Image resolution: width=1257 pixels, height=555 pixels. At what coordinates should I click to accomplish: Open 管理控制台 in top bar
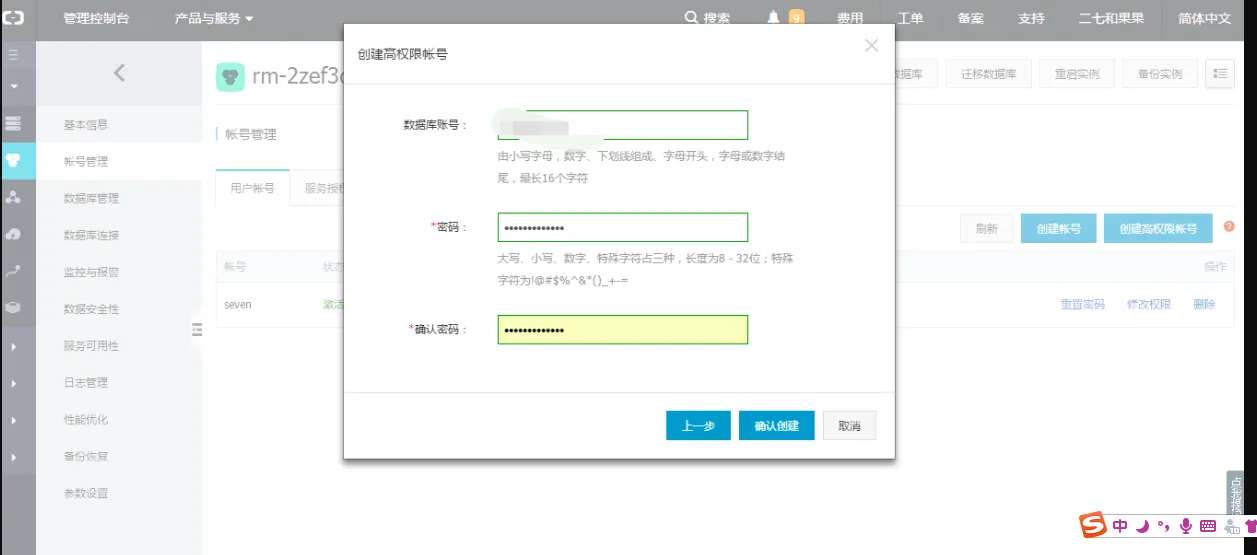(96, 18)
